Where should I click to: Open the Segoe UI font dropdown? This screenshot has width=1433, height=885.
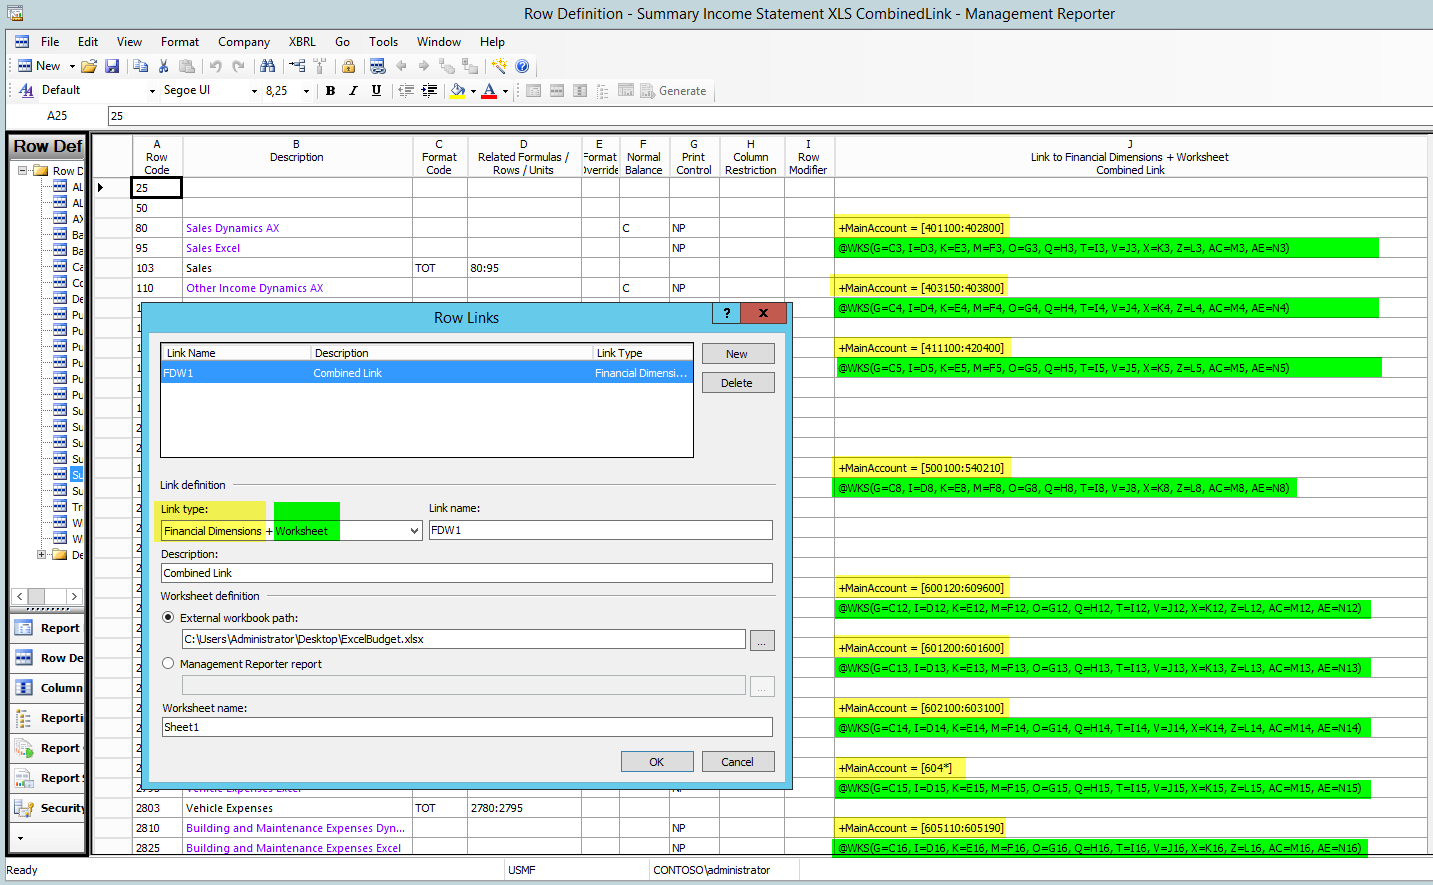[254, 91]
